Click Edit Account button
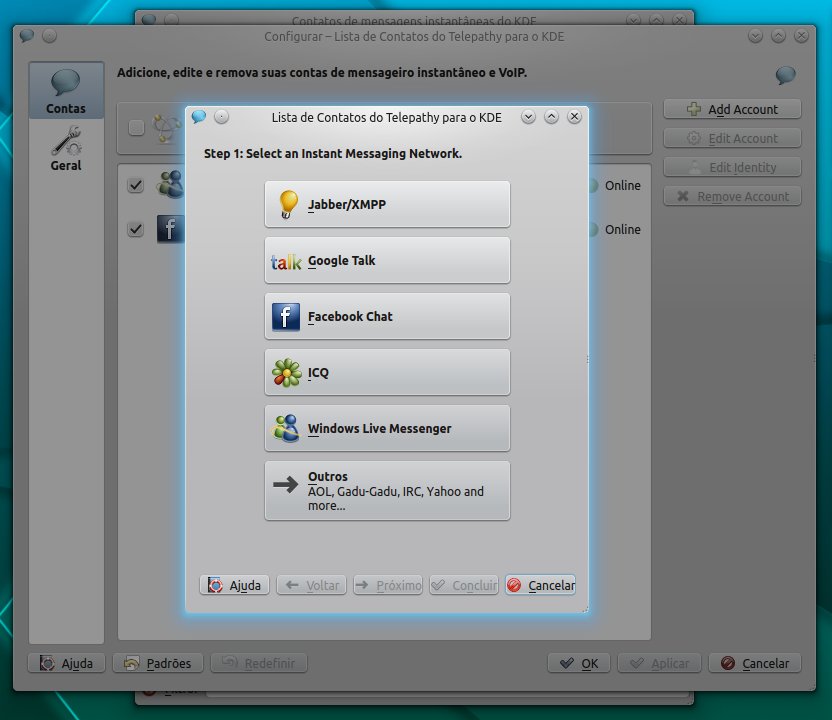The image size is (832, 720). (x=732, y=138)
